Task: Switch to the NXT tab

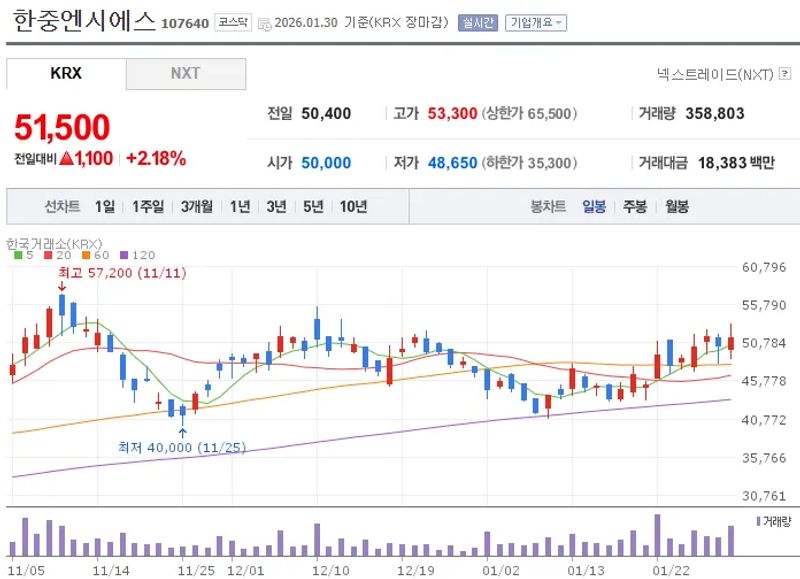Action: pyautogui.click(x=186, y=73)
